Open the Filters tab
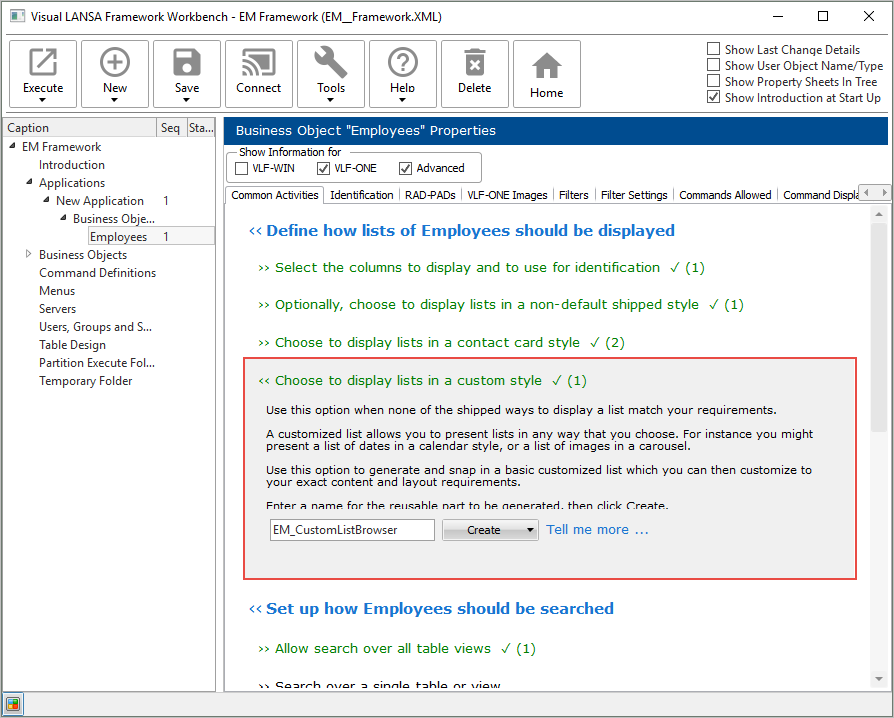The height and width of the screenshot is (718, 894). [574, 195]
